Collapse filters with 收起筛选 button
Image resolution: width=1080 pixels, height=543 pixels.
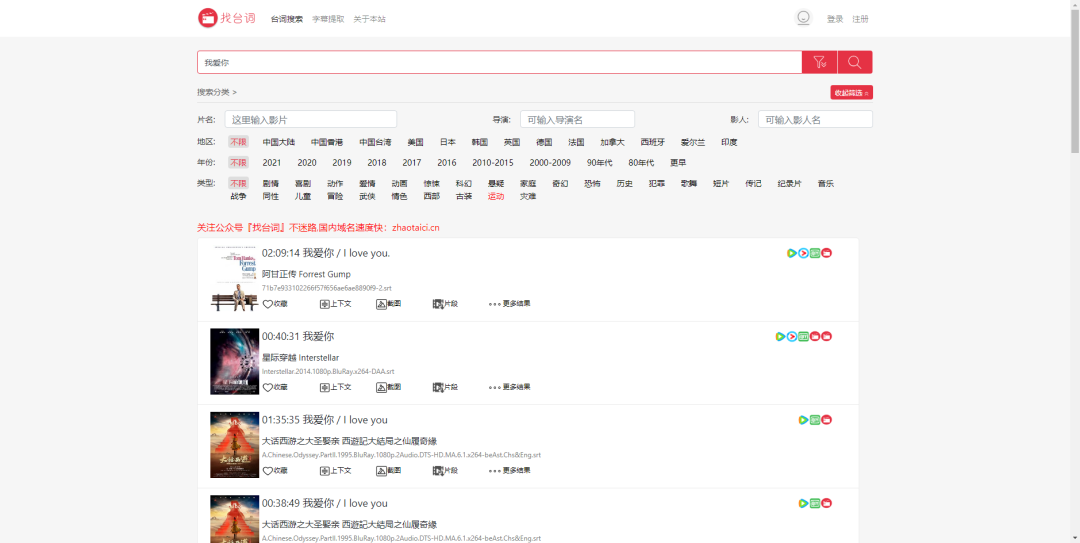tap(851, 92)
